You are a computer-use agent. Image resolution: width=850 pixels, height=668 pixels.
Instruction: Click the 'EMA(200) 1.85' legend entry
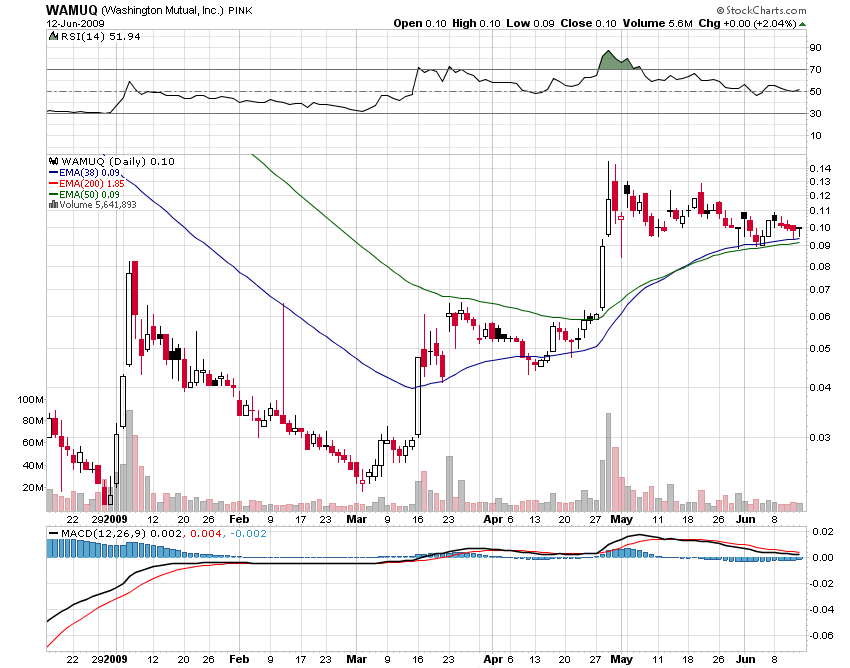(92, 183)
